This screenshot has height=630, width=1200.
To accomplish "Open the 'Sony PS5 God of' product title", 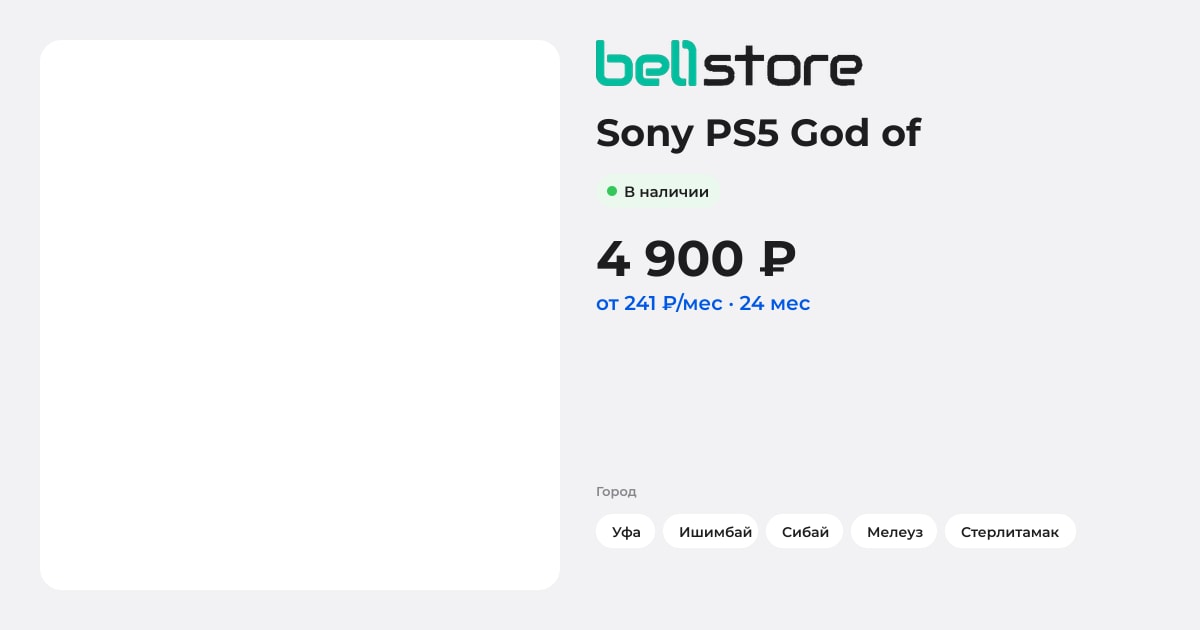I will (758, 133).
